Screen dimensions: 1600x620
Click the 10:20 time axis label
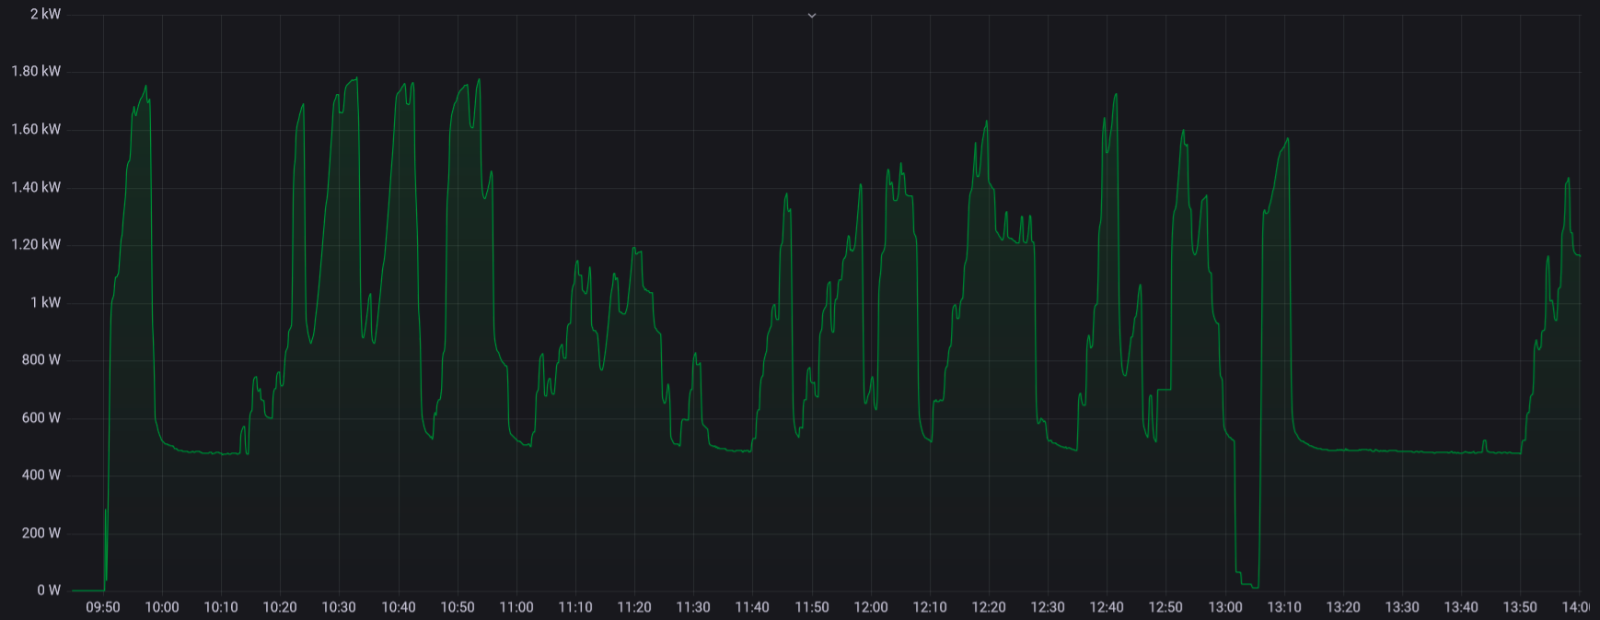pos(280,607)
